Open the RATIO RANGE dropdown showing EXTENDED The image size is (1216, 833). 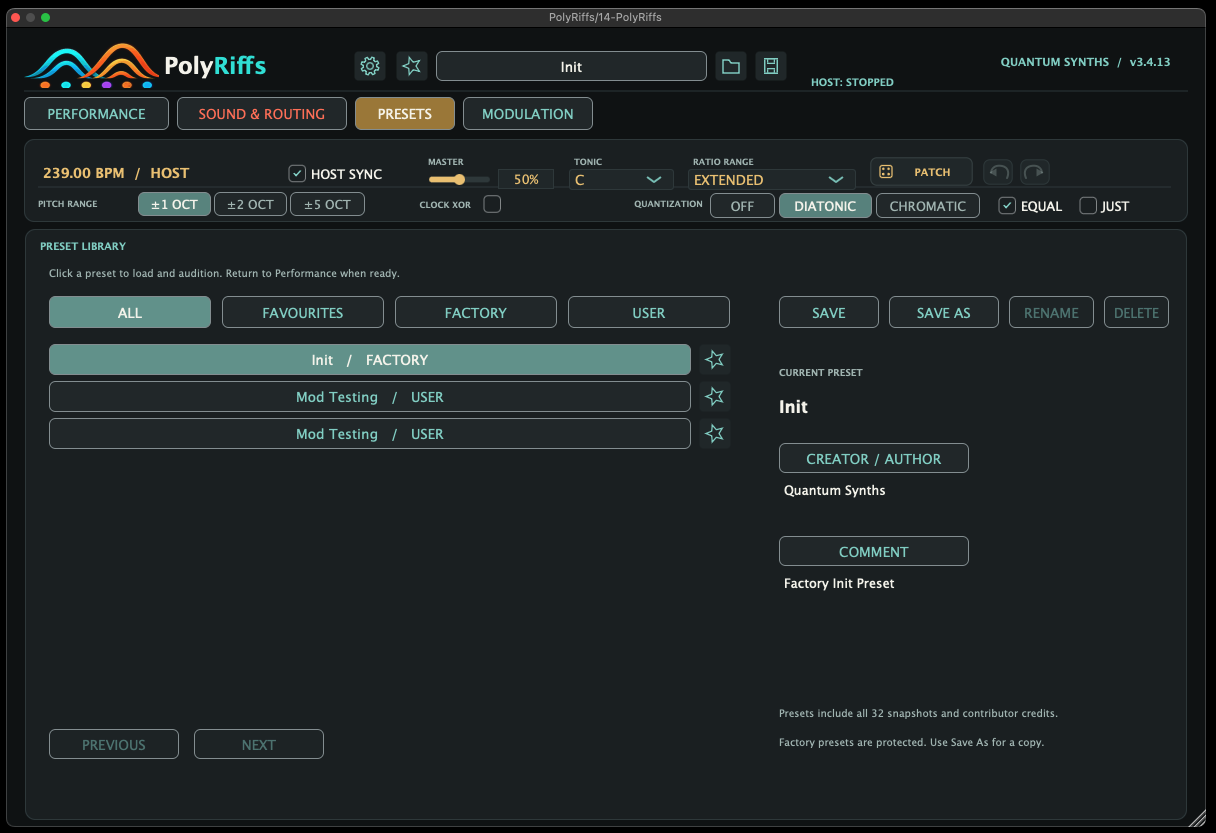pyautogui.click(x=771, y=180)
